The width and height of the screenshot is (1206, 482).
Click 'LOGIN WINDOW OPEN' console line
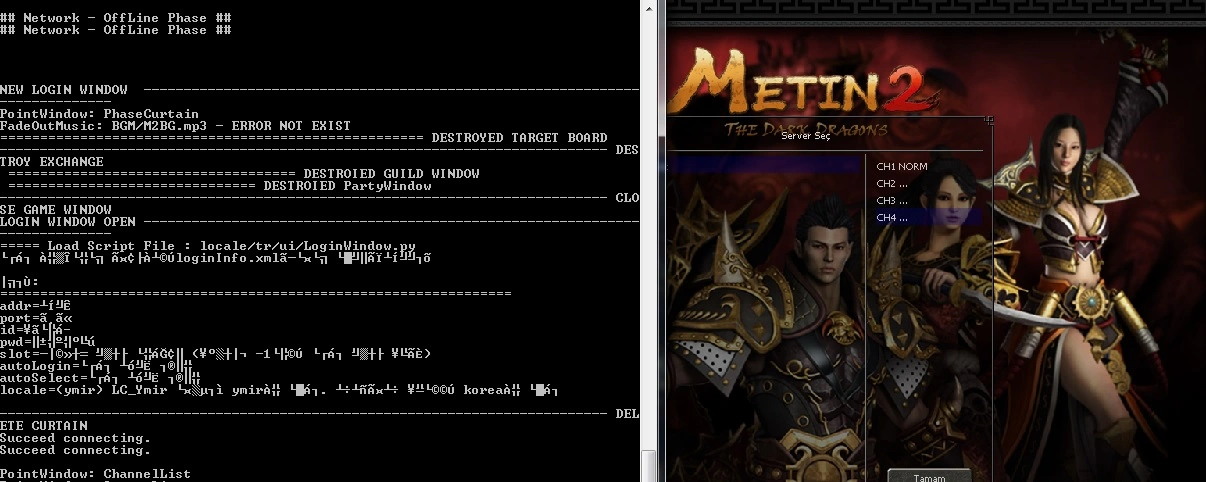tap(68, 222)
